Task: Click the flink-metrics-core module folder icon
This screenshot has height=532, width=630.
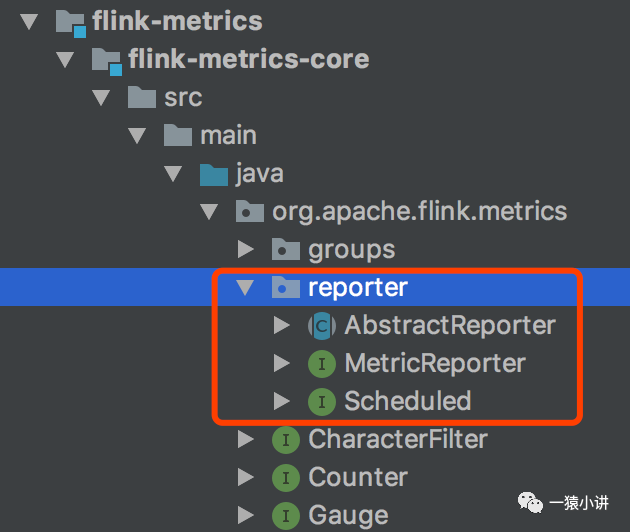Action: click(x=106, y=60)
